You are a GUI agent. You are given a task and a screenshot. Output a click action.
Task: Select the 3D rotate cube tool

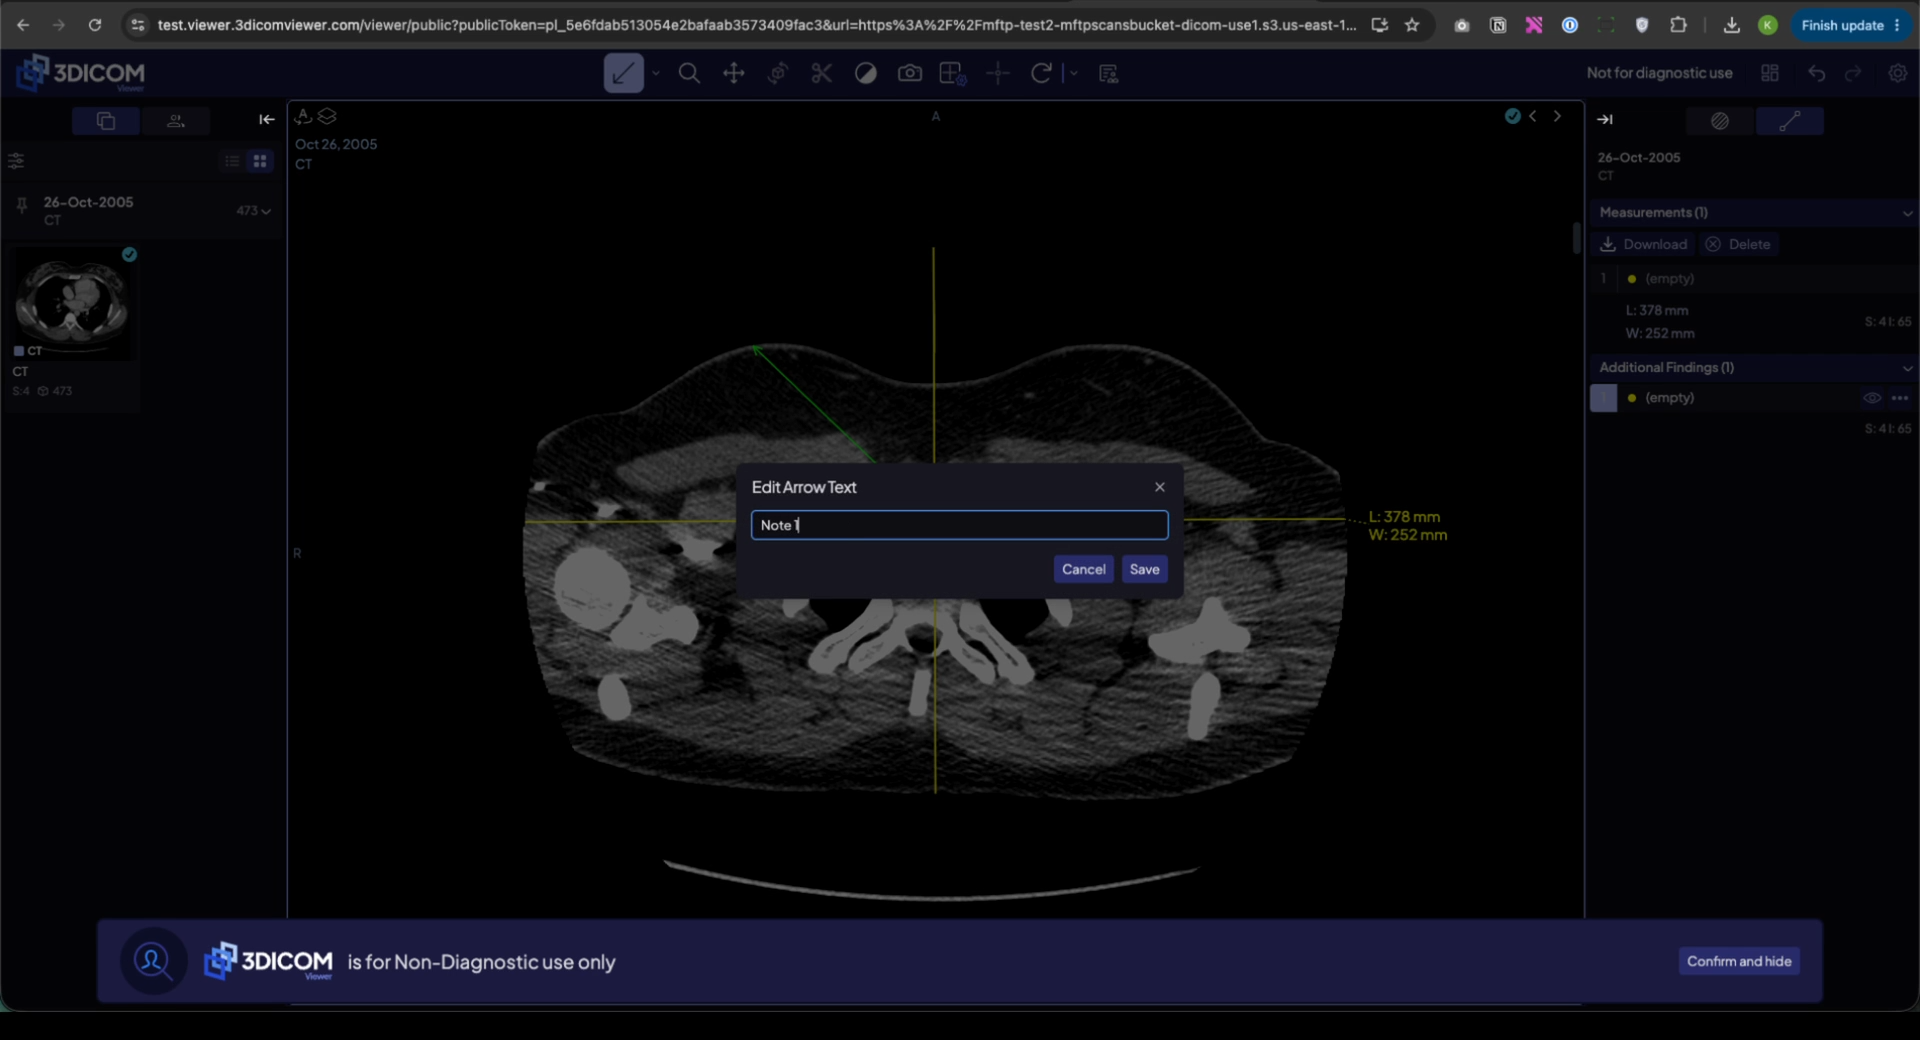tap(778, 73)
